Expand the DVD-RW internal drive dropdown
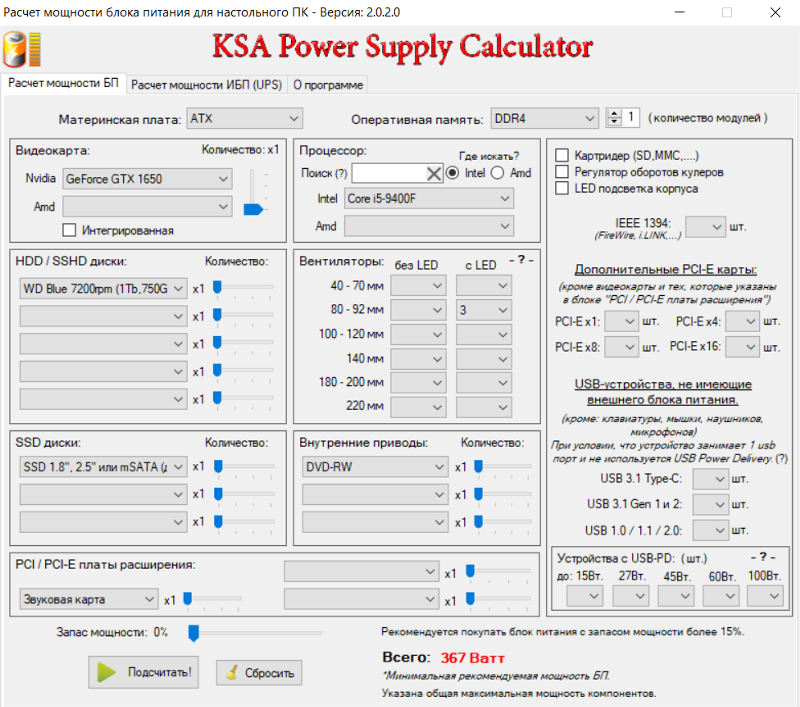This screenshot has height=707, width=800. [375, 467]
